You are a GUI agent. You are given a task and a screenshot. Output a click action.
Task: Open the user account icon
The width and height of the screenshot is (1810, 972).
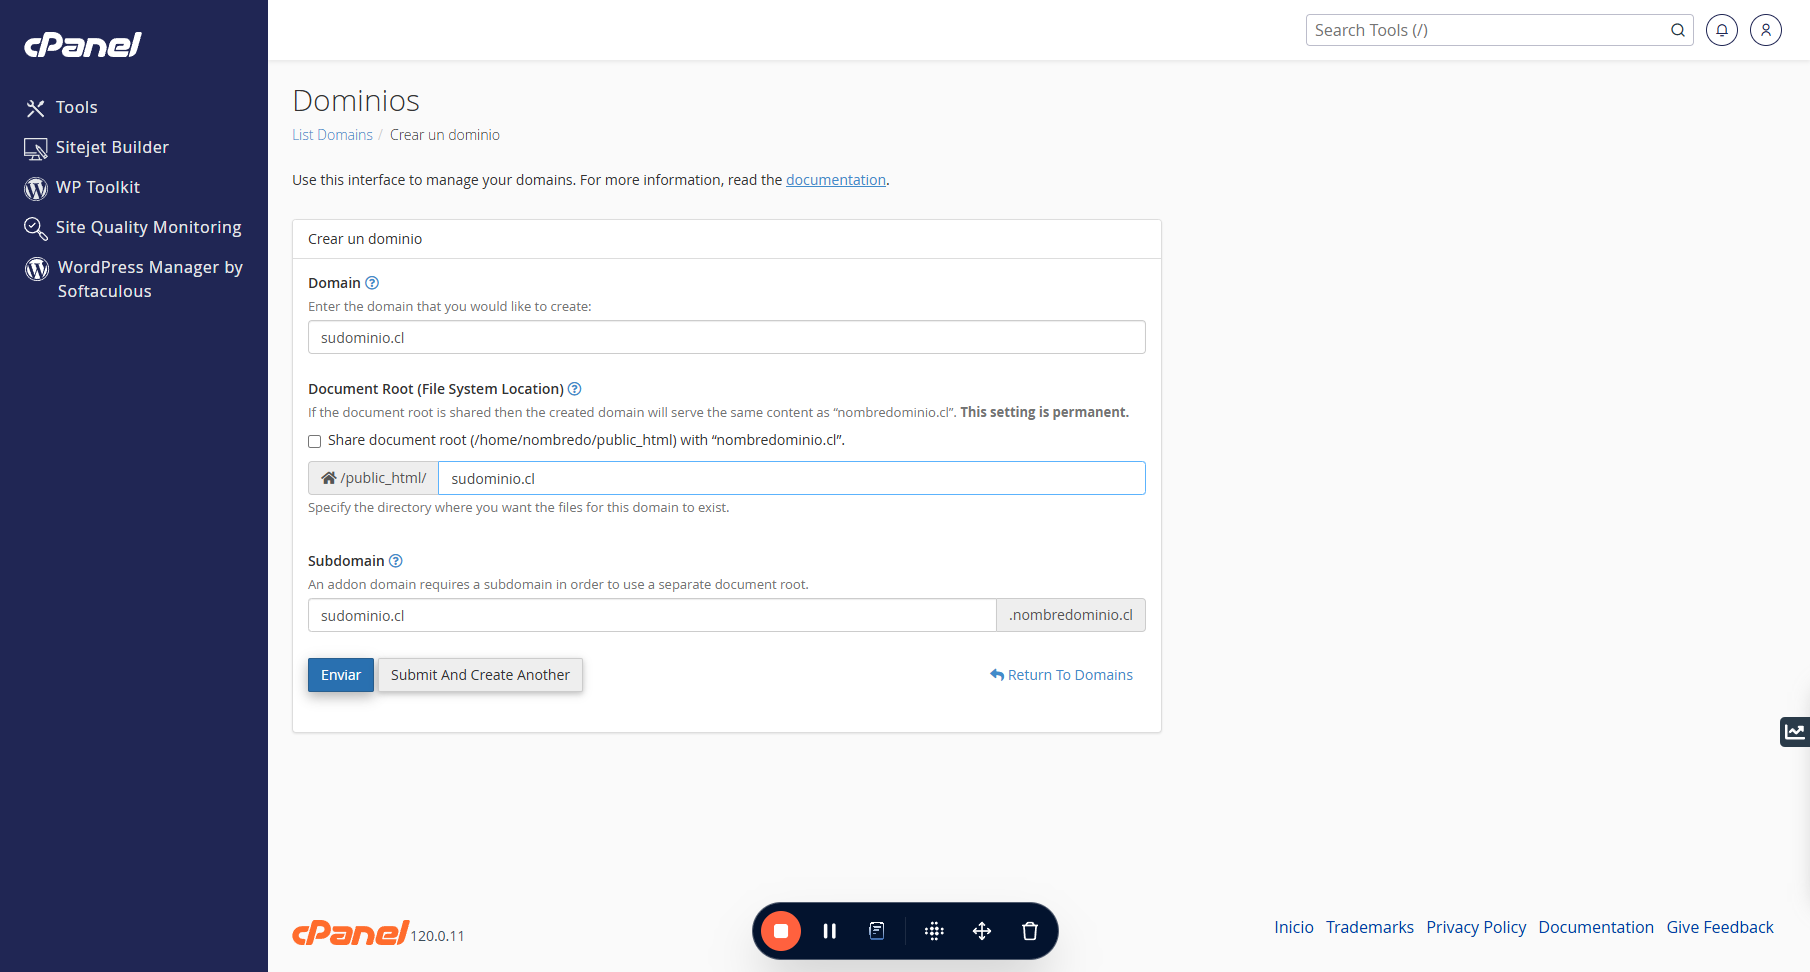[x=1766, y=30]
